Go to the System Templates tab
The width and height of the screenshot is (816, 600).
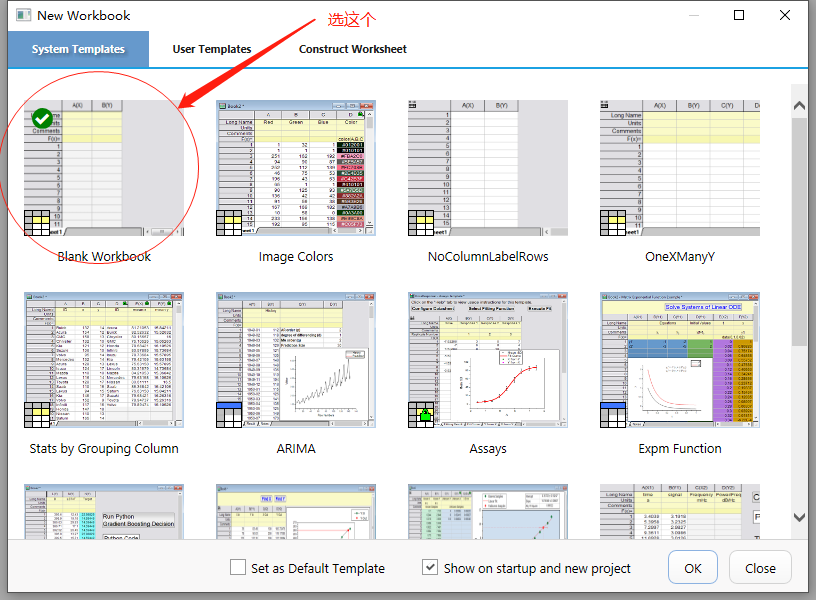click(78, 49)
